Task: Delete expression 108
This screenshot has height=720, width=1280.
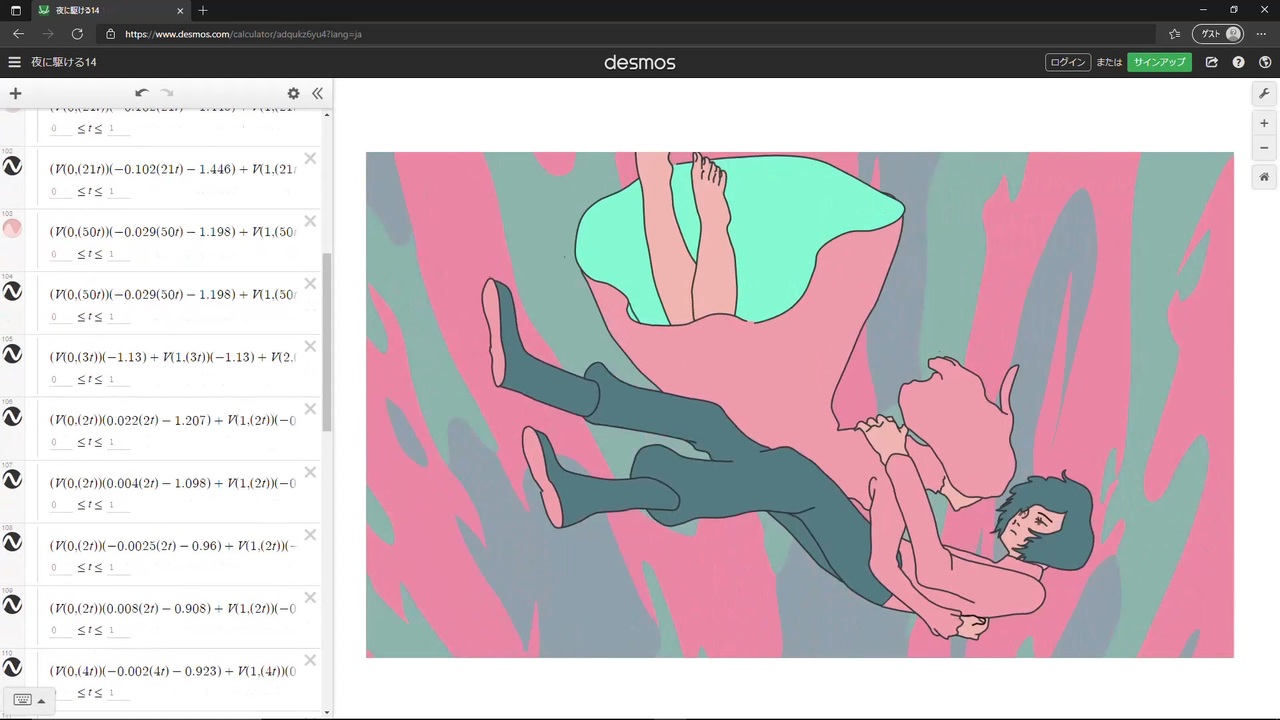Action: pos(310,534)
